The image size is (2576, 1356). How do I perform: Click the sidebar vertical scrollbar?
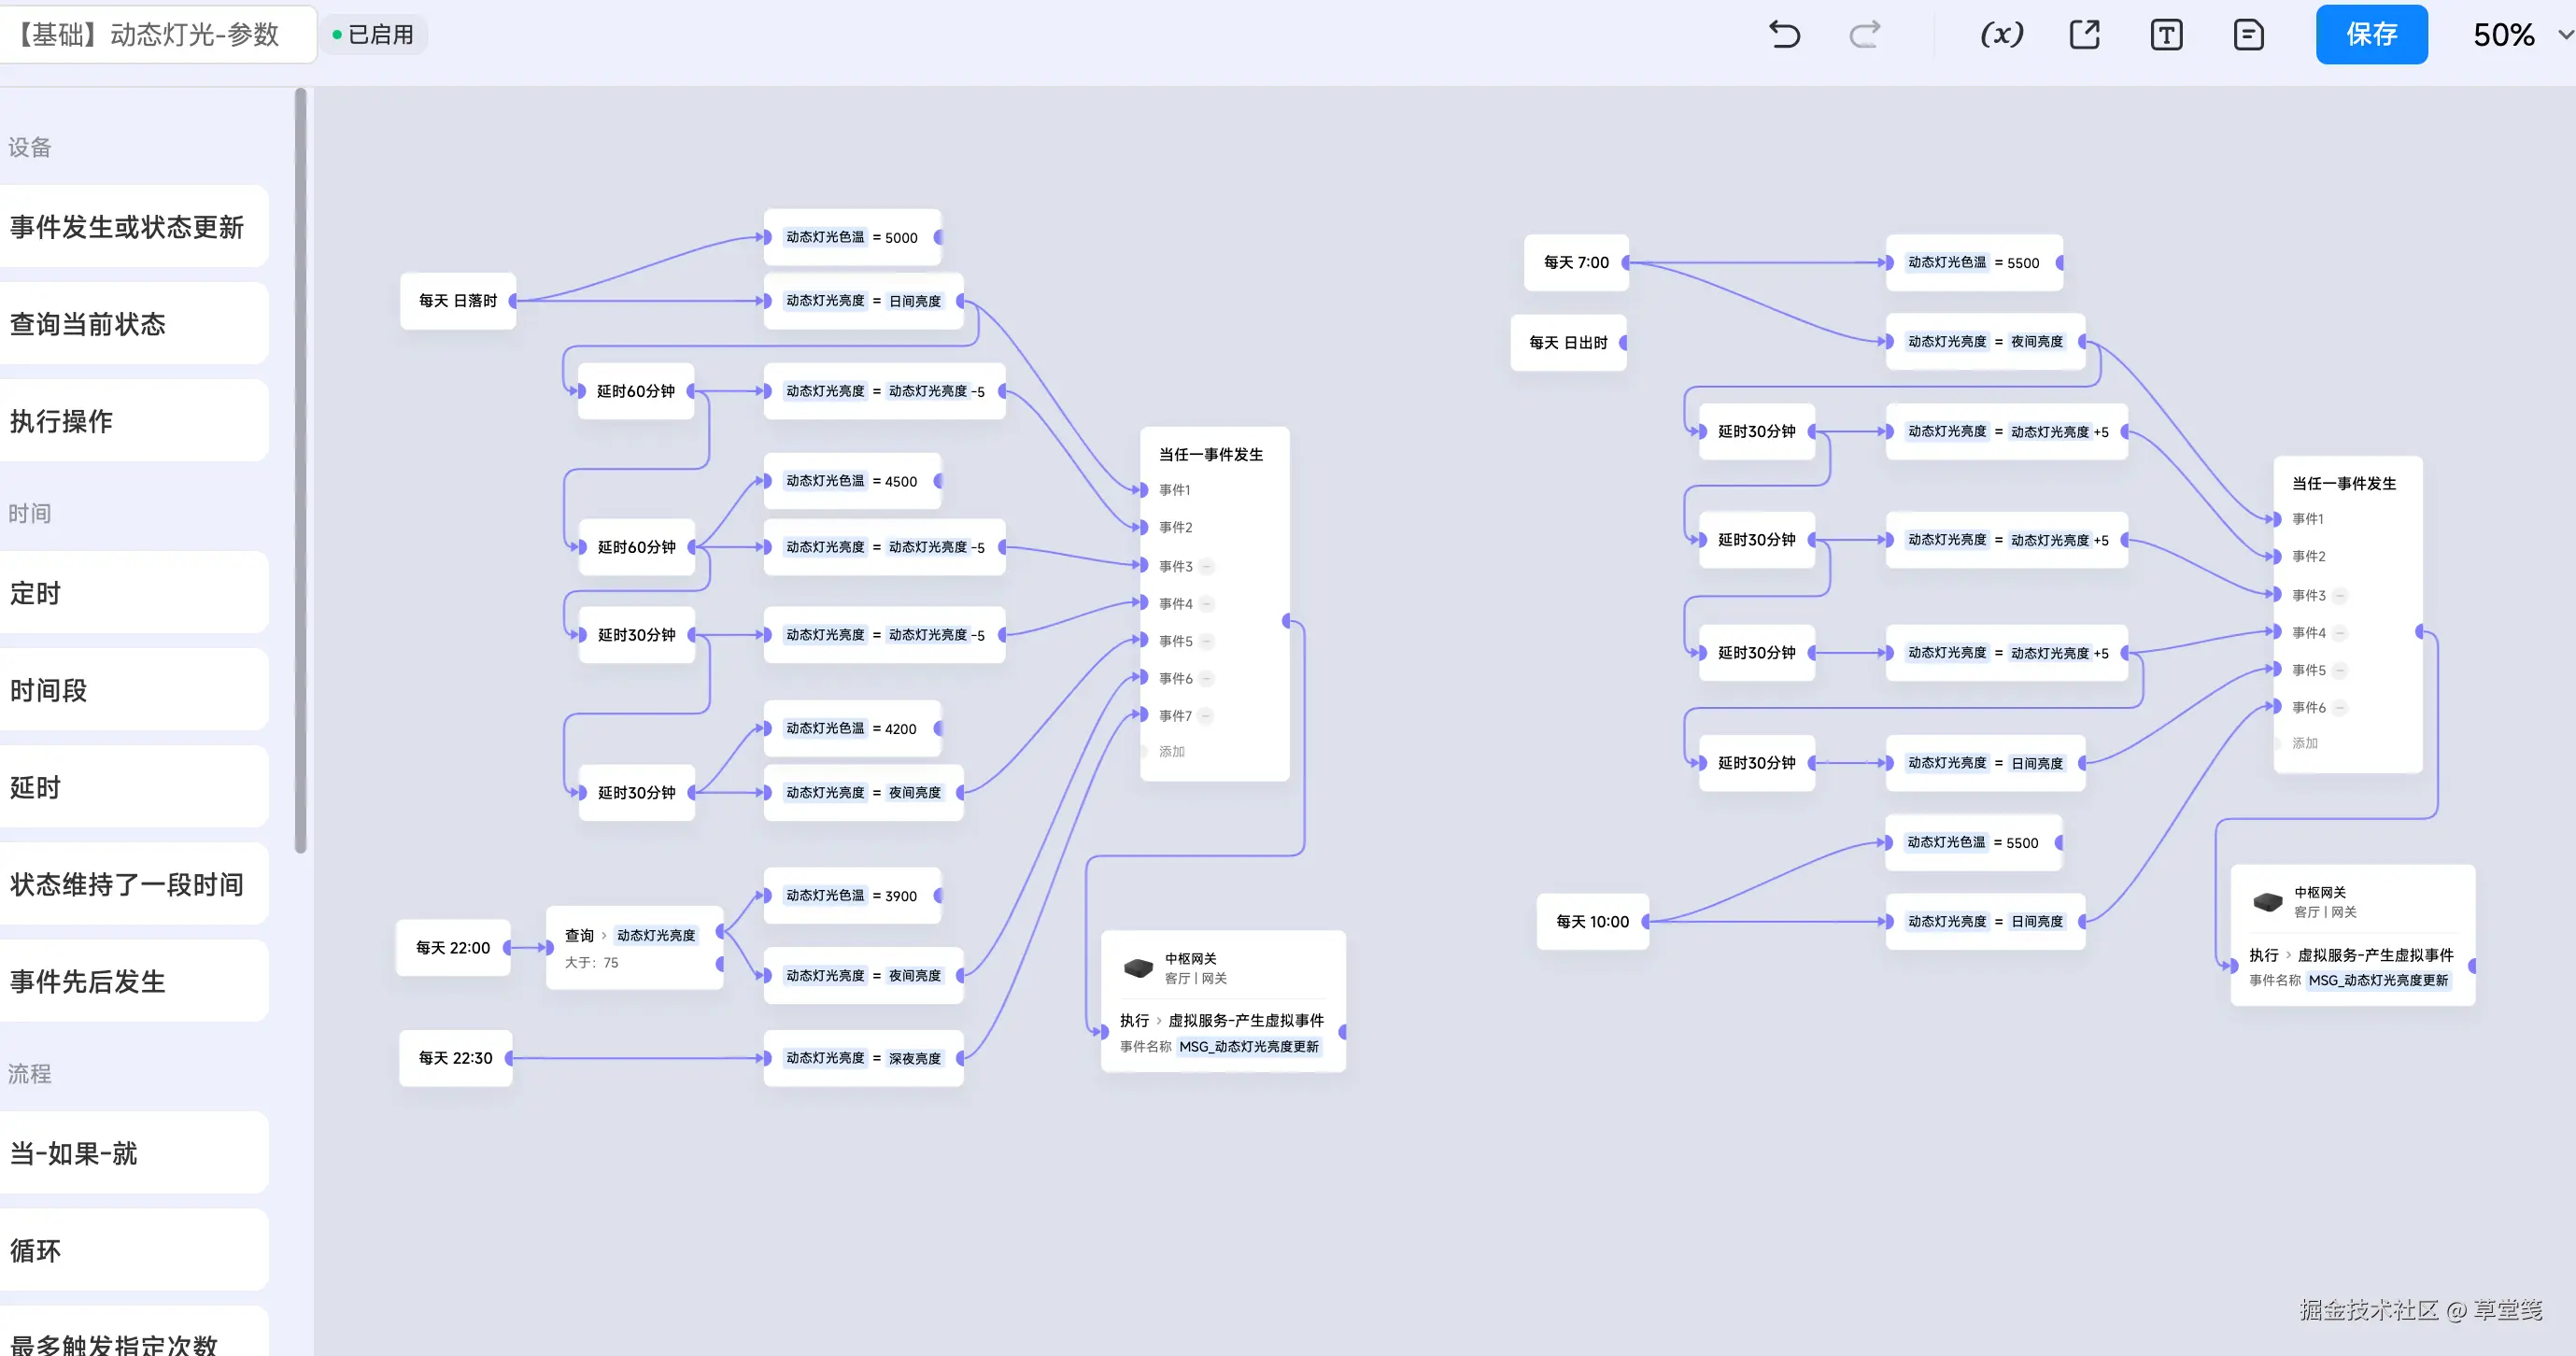[300, 470]
